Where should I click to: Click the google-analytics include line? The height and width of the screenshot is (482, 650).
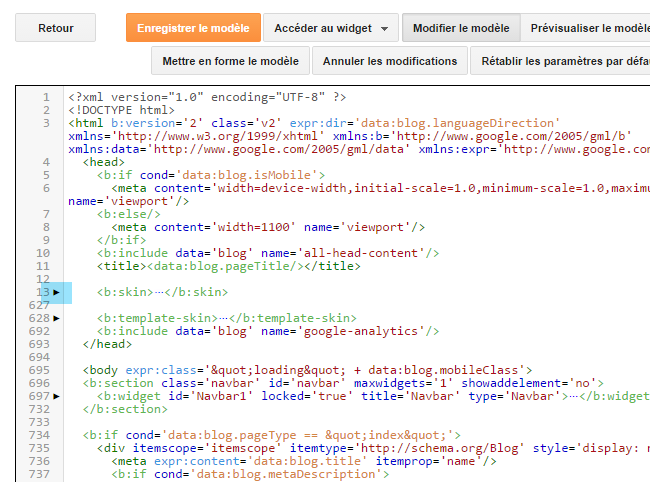point(268,332)
